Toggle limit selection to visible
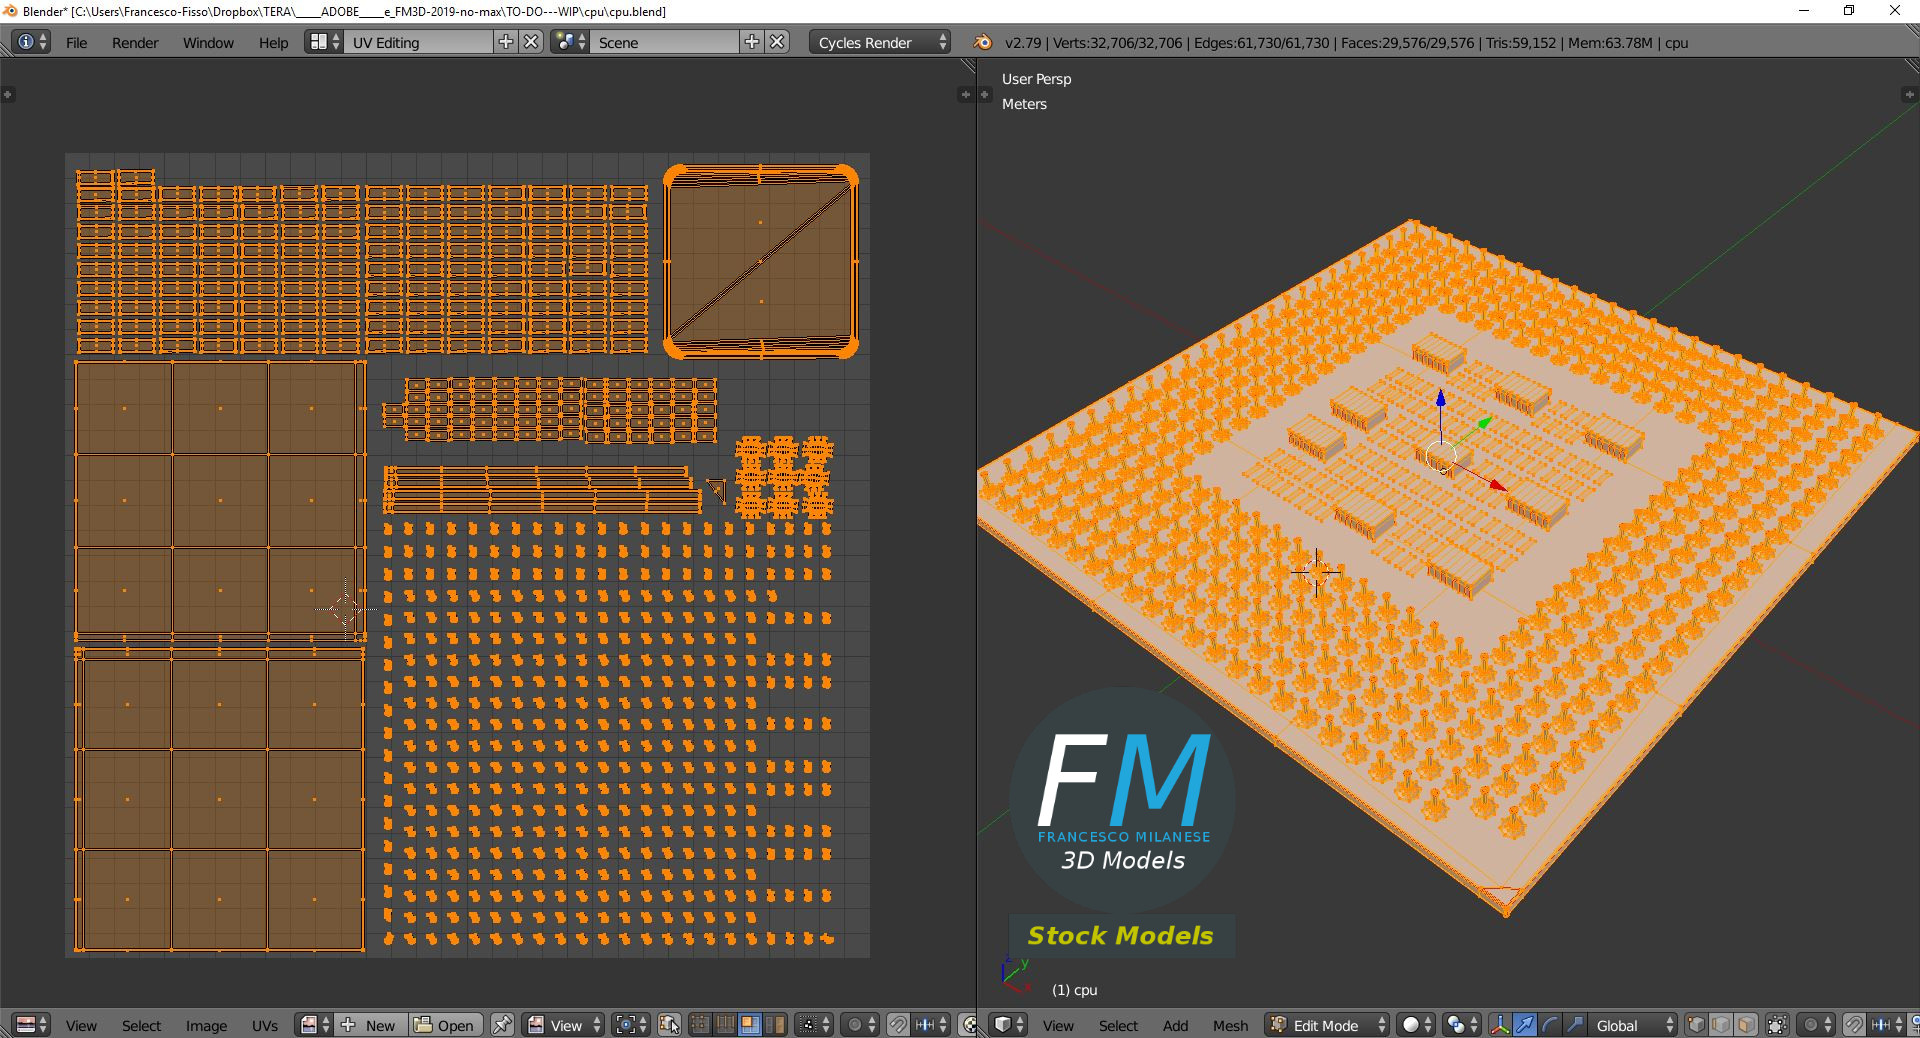Screen dimensions: 1920x1038 [1777, 1025]
